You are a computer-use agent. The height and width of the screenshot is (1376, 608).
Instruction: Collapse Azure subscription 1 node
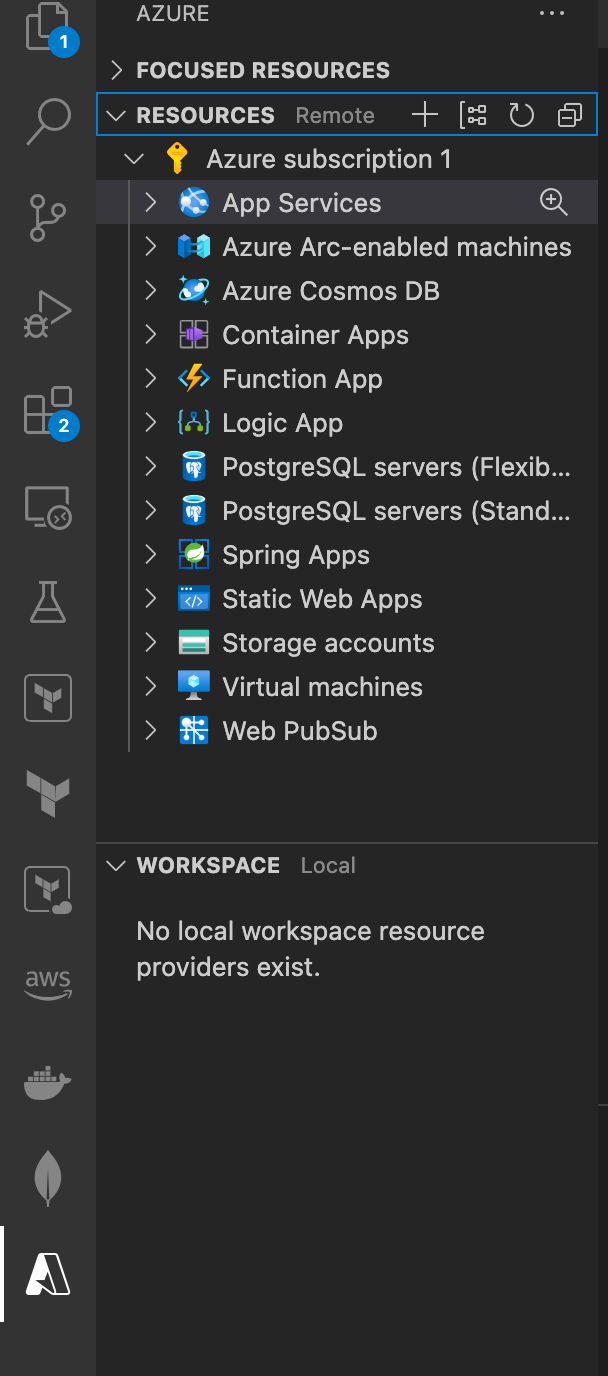coord(134,159)
